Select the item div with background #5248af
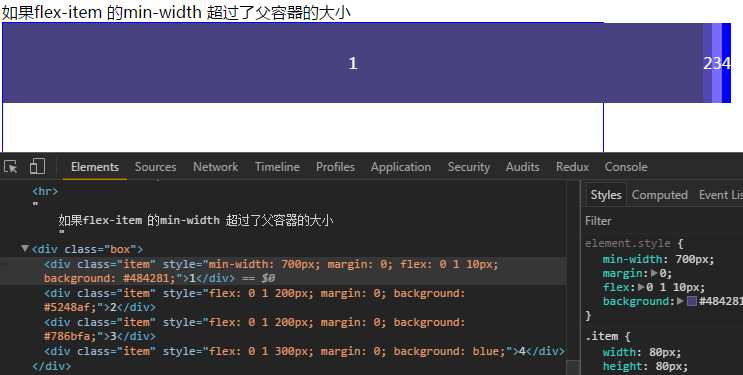The image size is (743, 375). [x=283, y=300]
